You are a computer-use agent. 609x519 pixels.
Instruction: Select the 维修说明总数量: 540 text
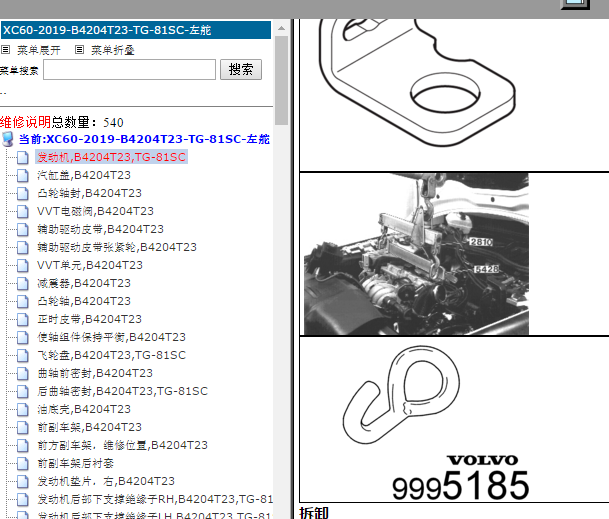(62, 122)
